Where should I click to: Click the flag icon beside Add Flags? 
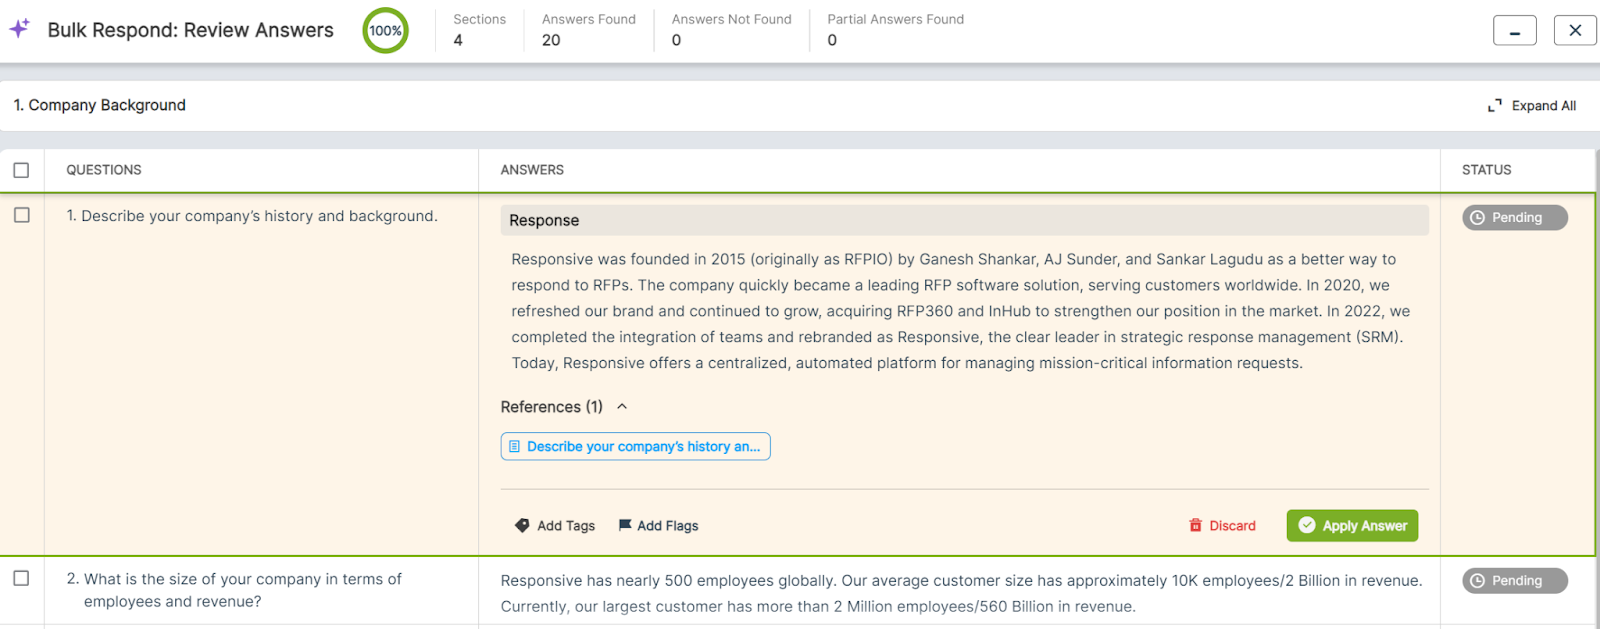pyautogui.click(x=625, y=525)
